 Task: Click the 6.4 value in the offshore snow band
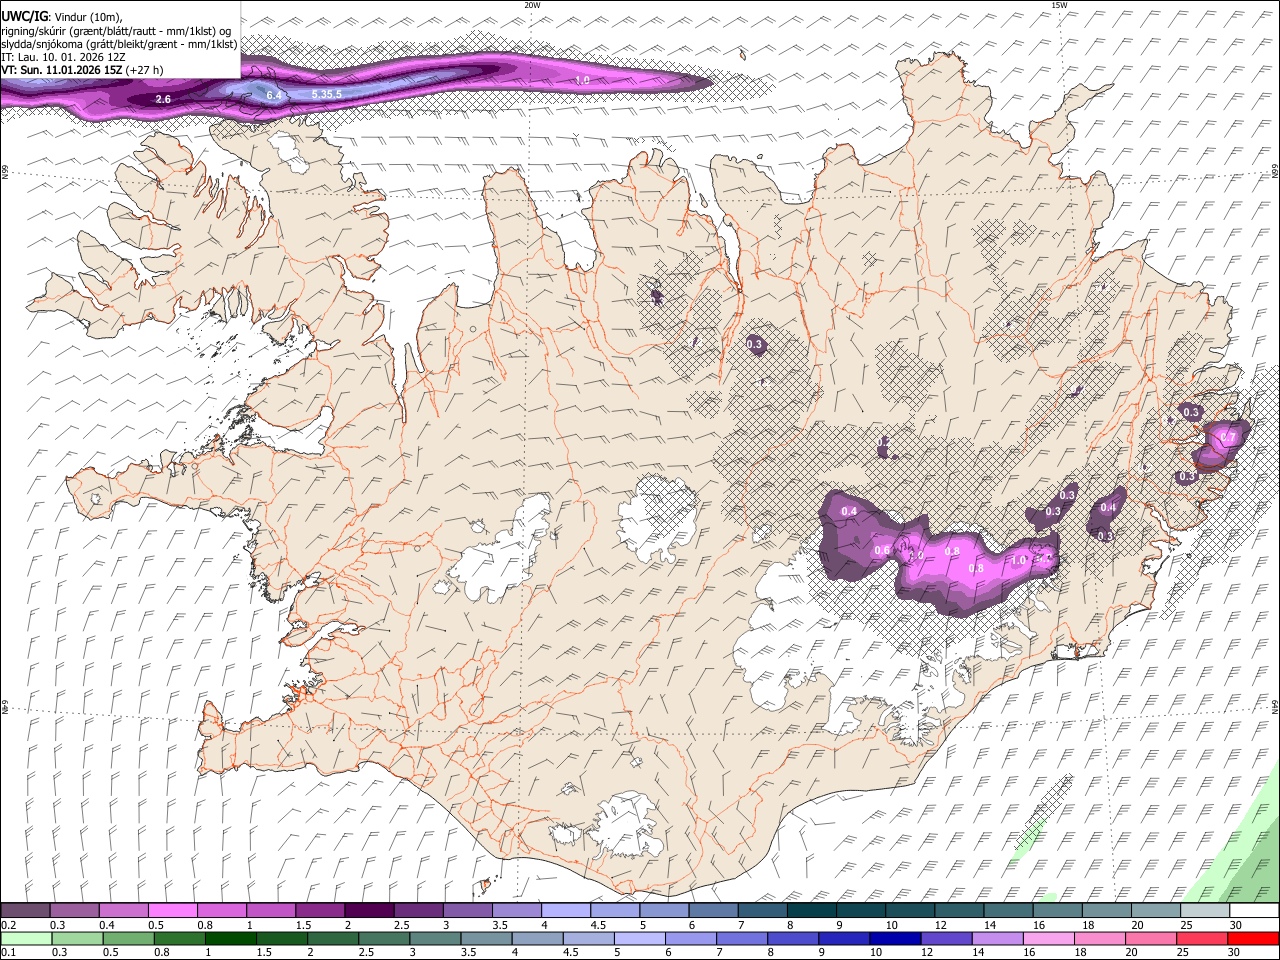tap(276, 95)
